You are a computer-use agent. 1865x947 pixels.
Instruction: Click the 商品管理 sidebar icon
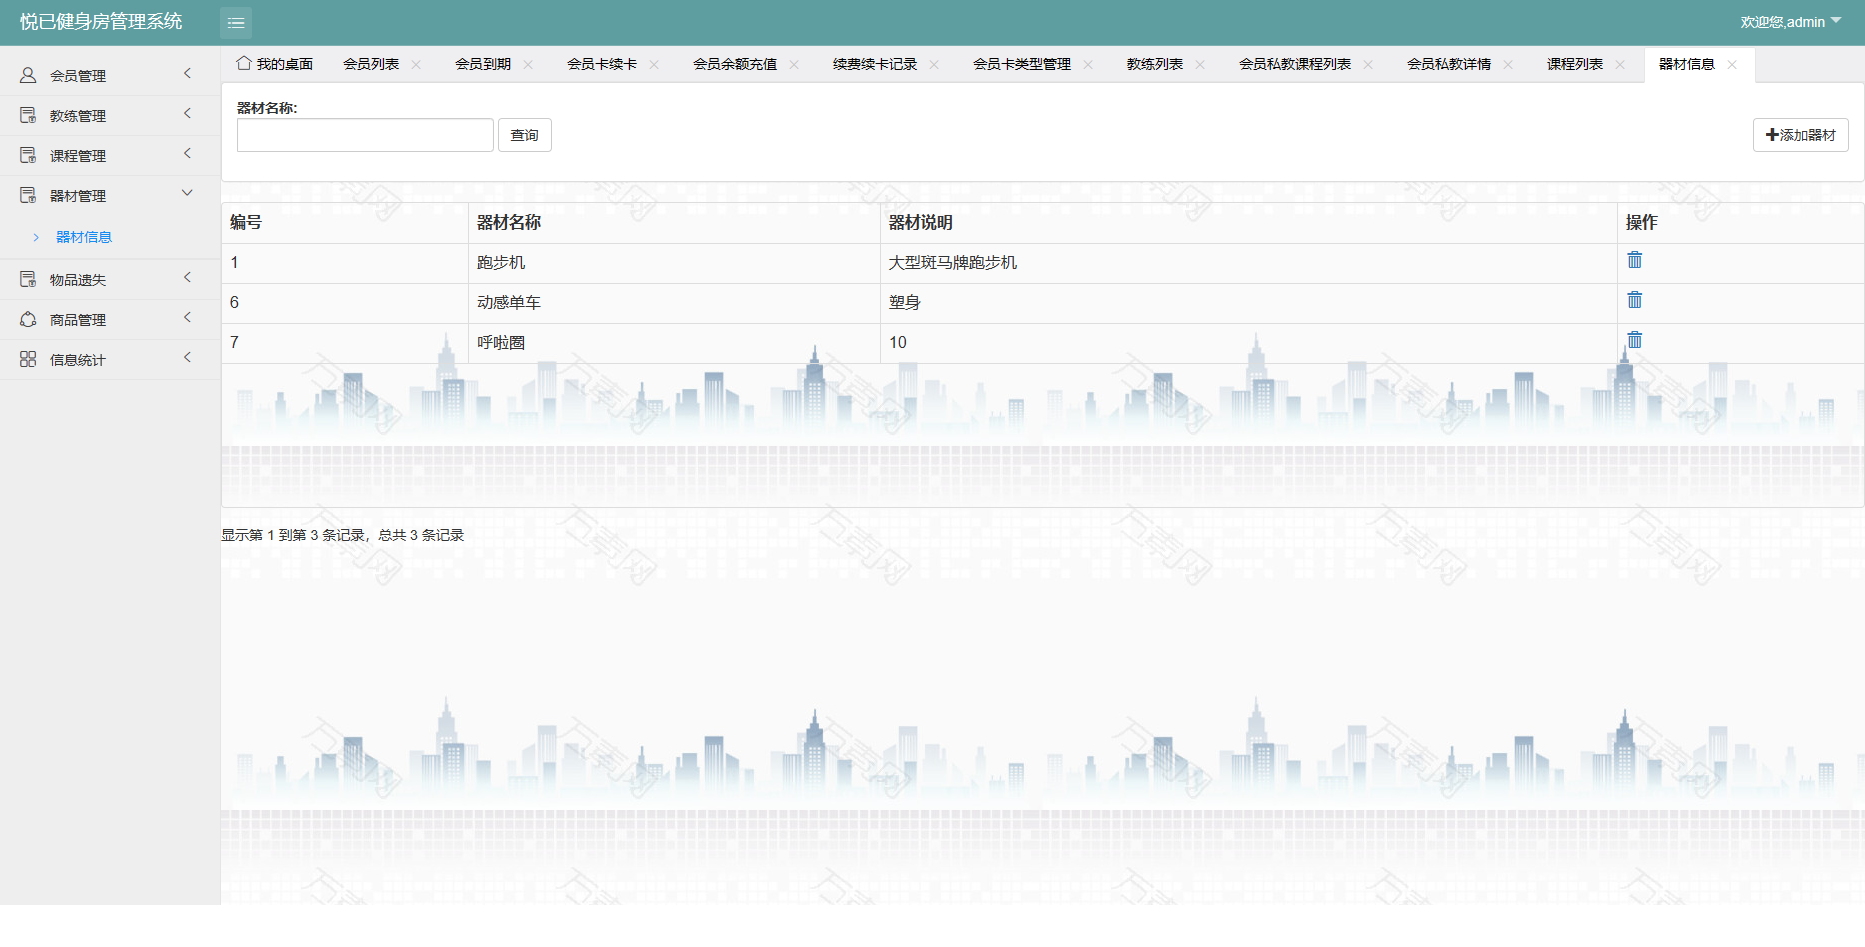pyautogui.click(x=28, y=319)
